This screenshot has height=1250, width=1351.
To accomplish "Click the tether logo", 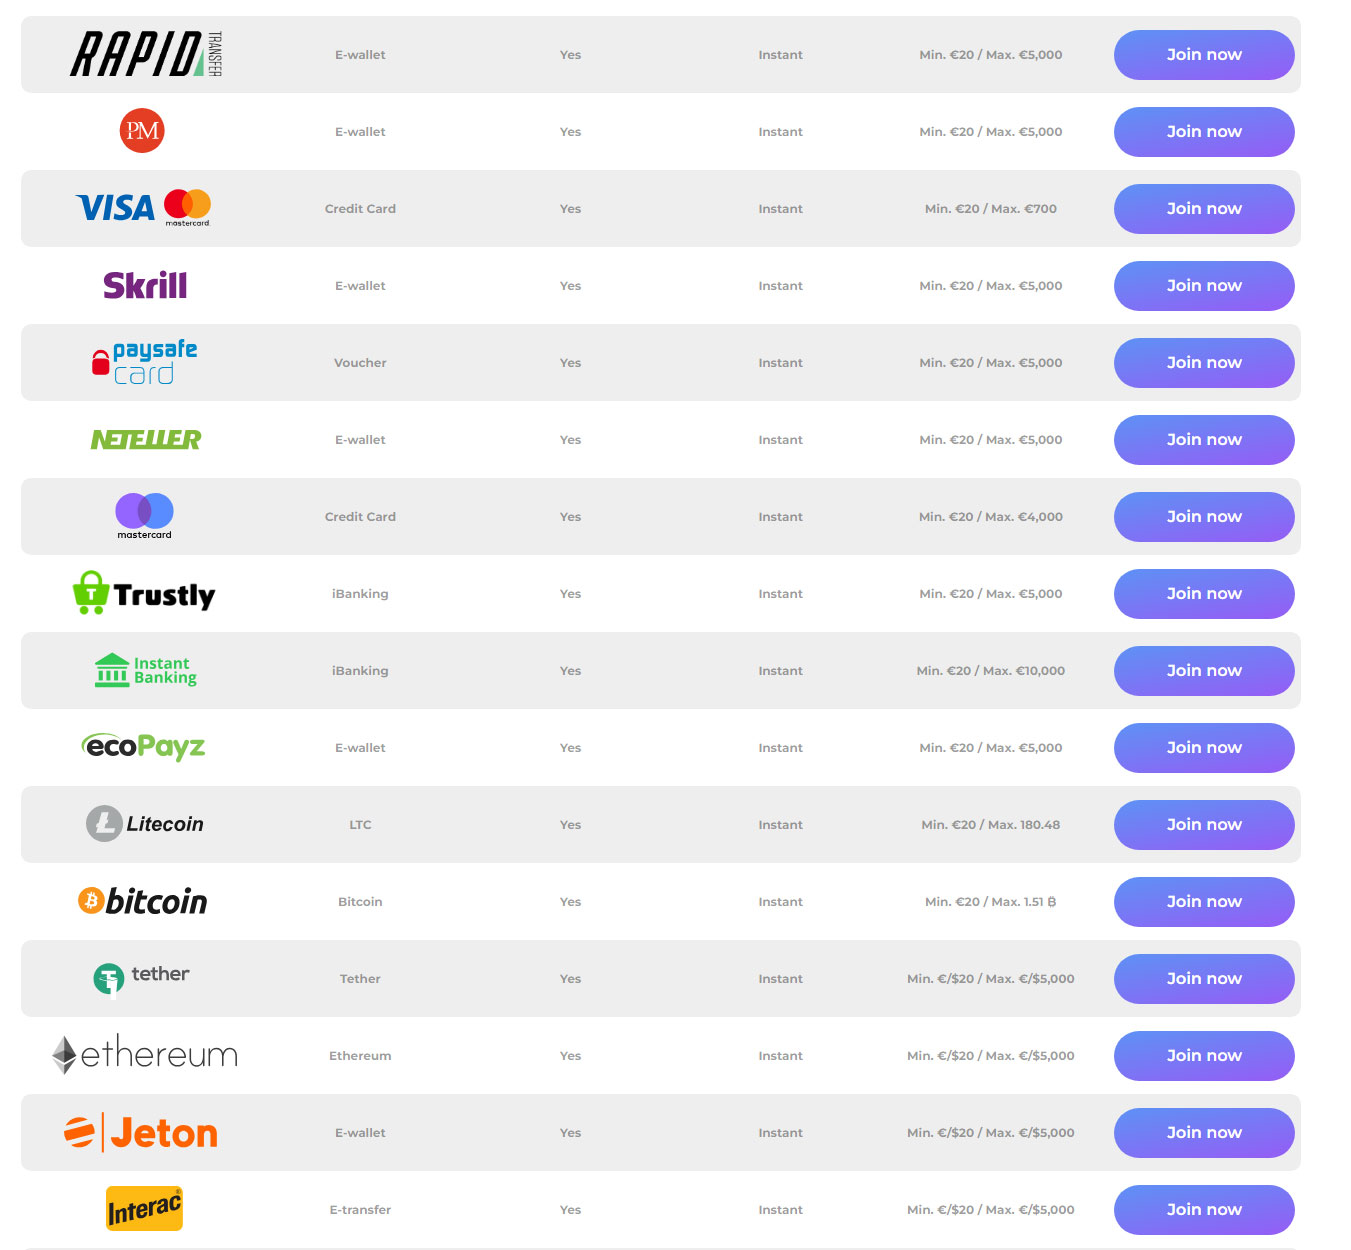I will coord(142,977).
